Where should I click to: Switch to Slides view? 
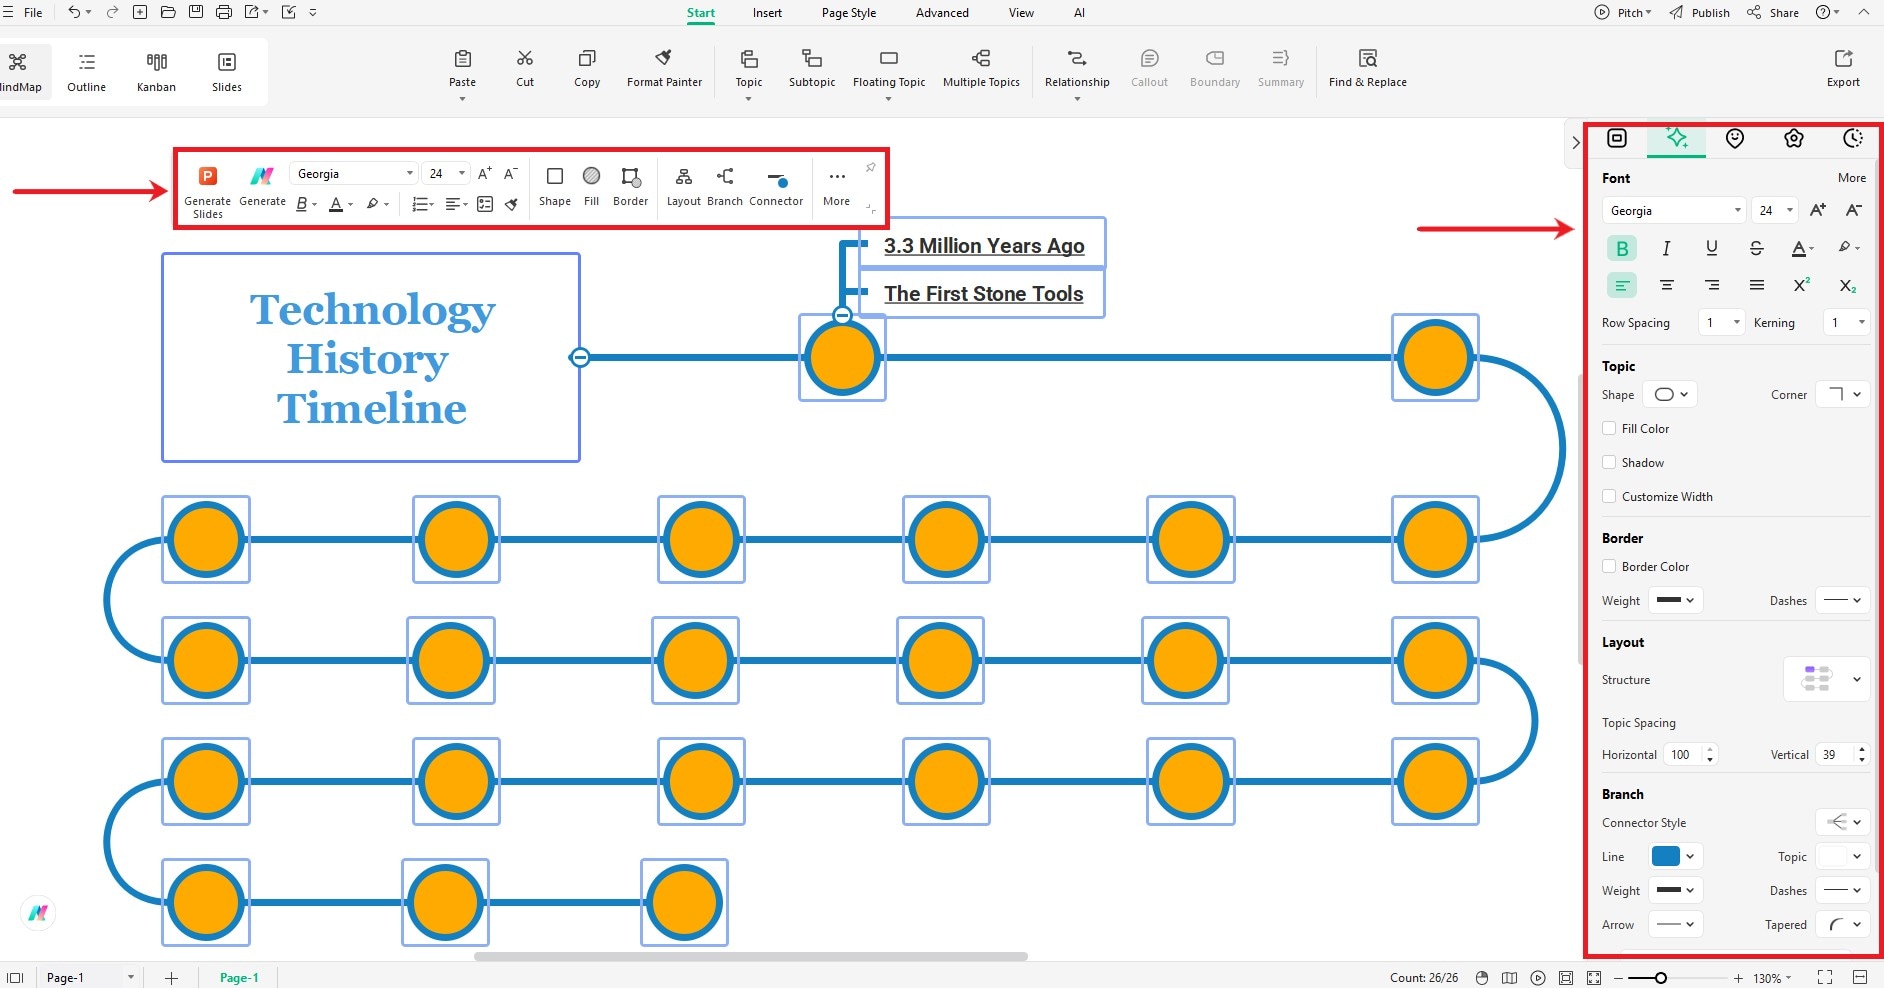227,72
